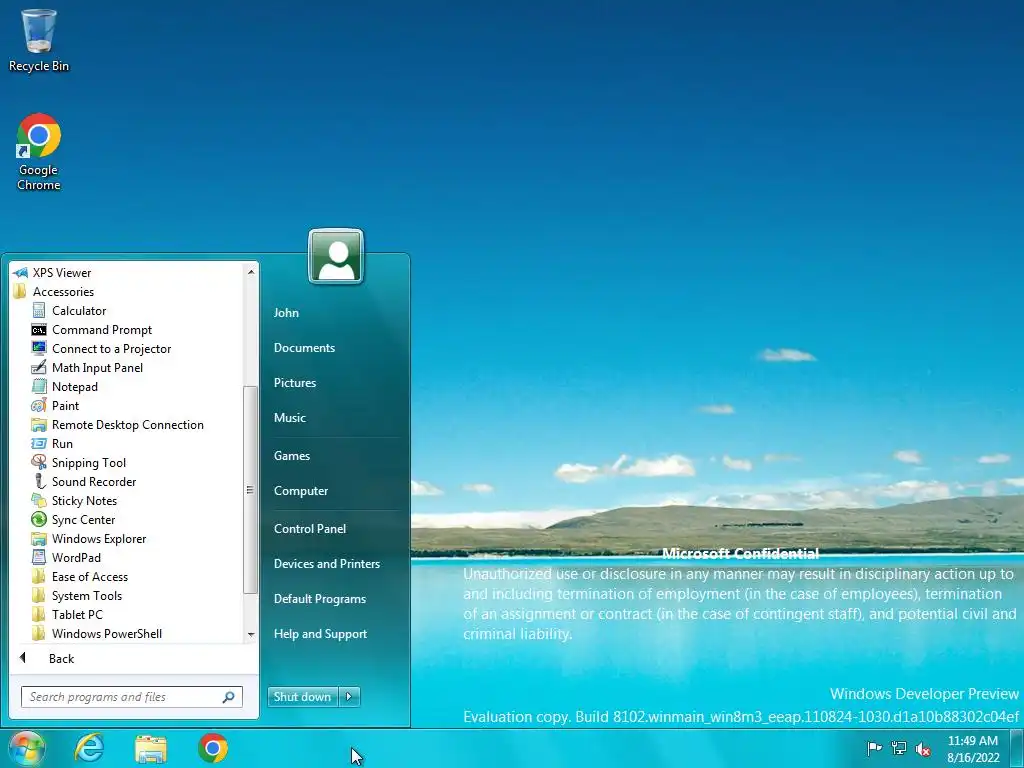Click the search magnifier icon
This screenshot has height=768, width=1024.
(229, 697)
